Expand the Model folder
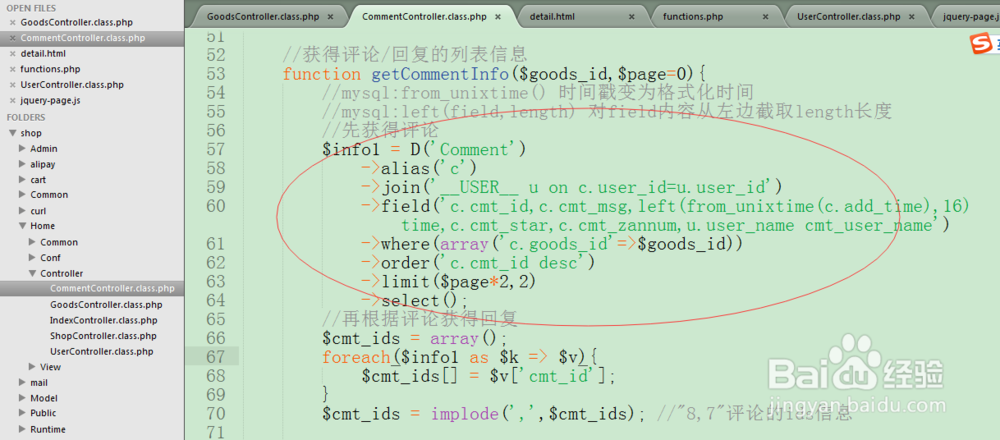The image size is (1000, 440). click(x=22, y=398)
